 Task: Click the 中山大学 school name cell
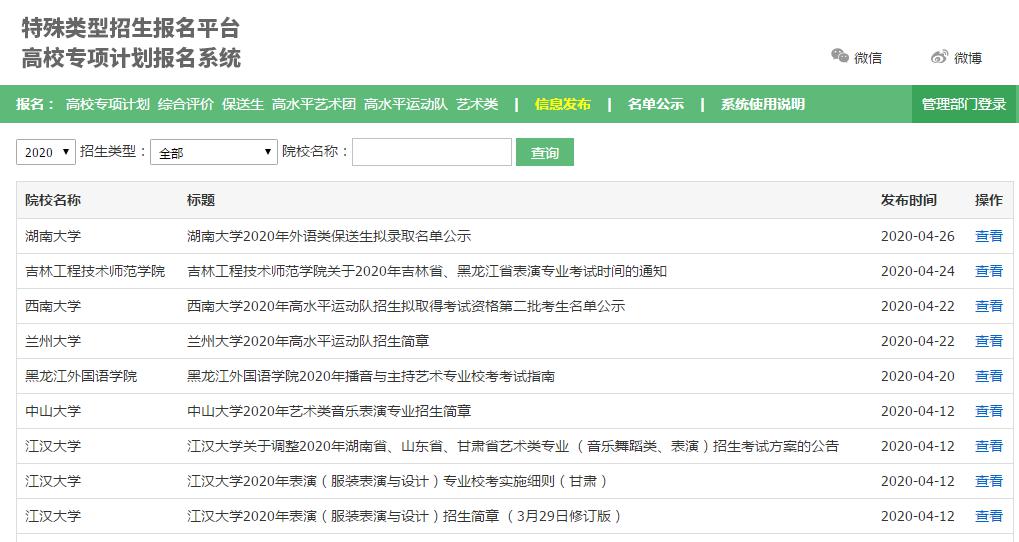click(53, 411)
